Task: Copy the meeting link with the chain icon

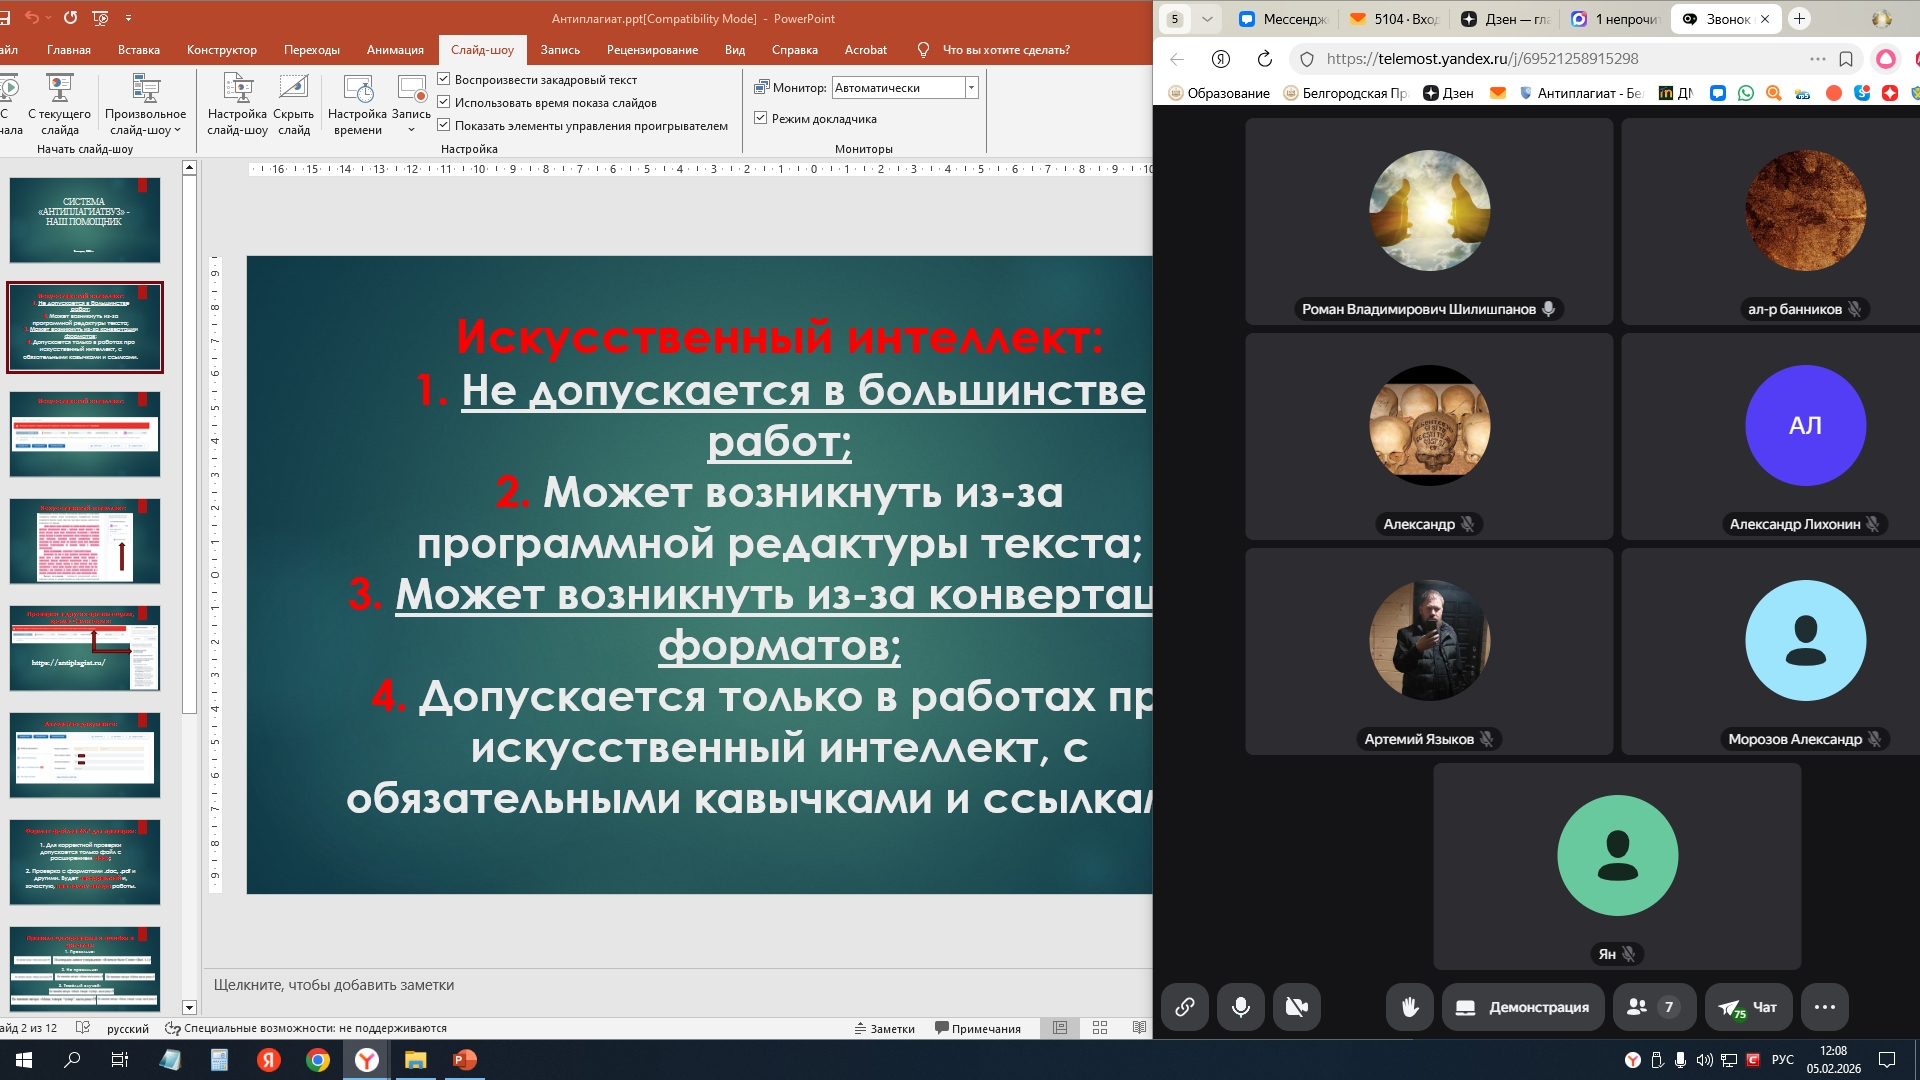Action: coord(1184,1007)
